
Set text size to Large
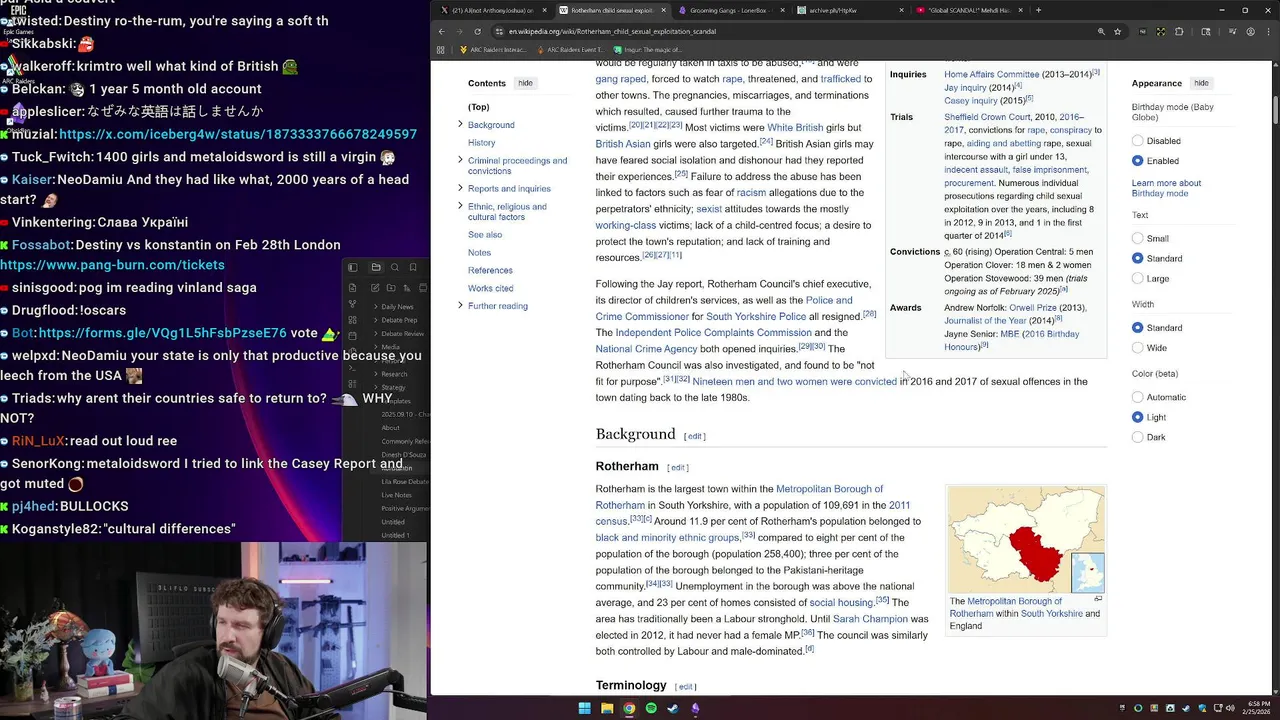pos(1137,278)
